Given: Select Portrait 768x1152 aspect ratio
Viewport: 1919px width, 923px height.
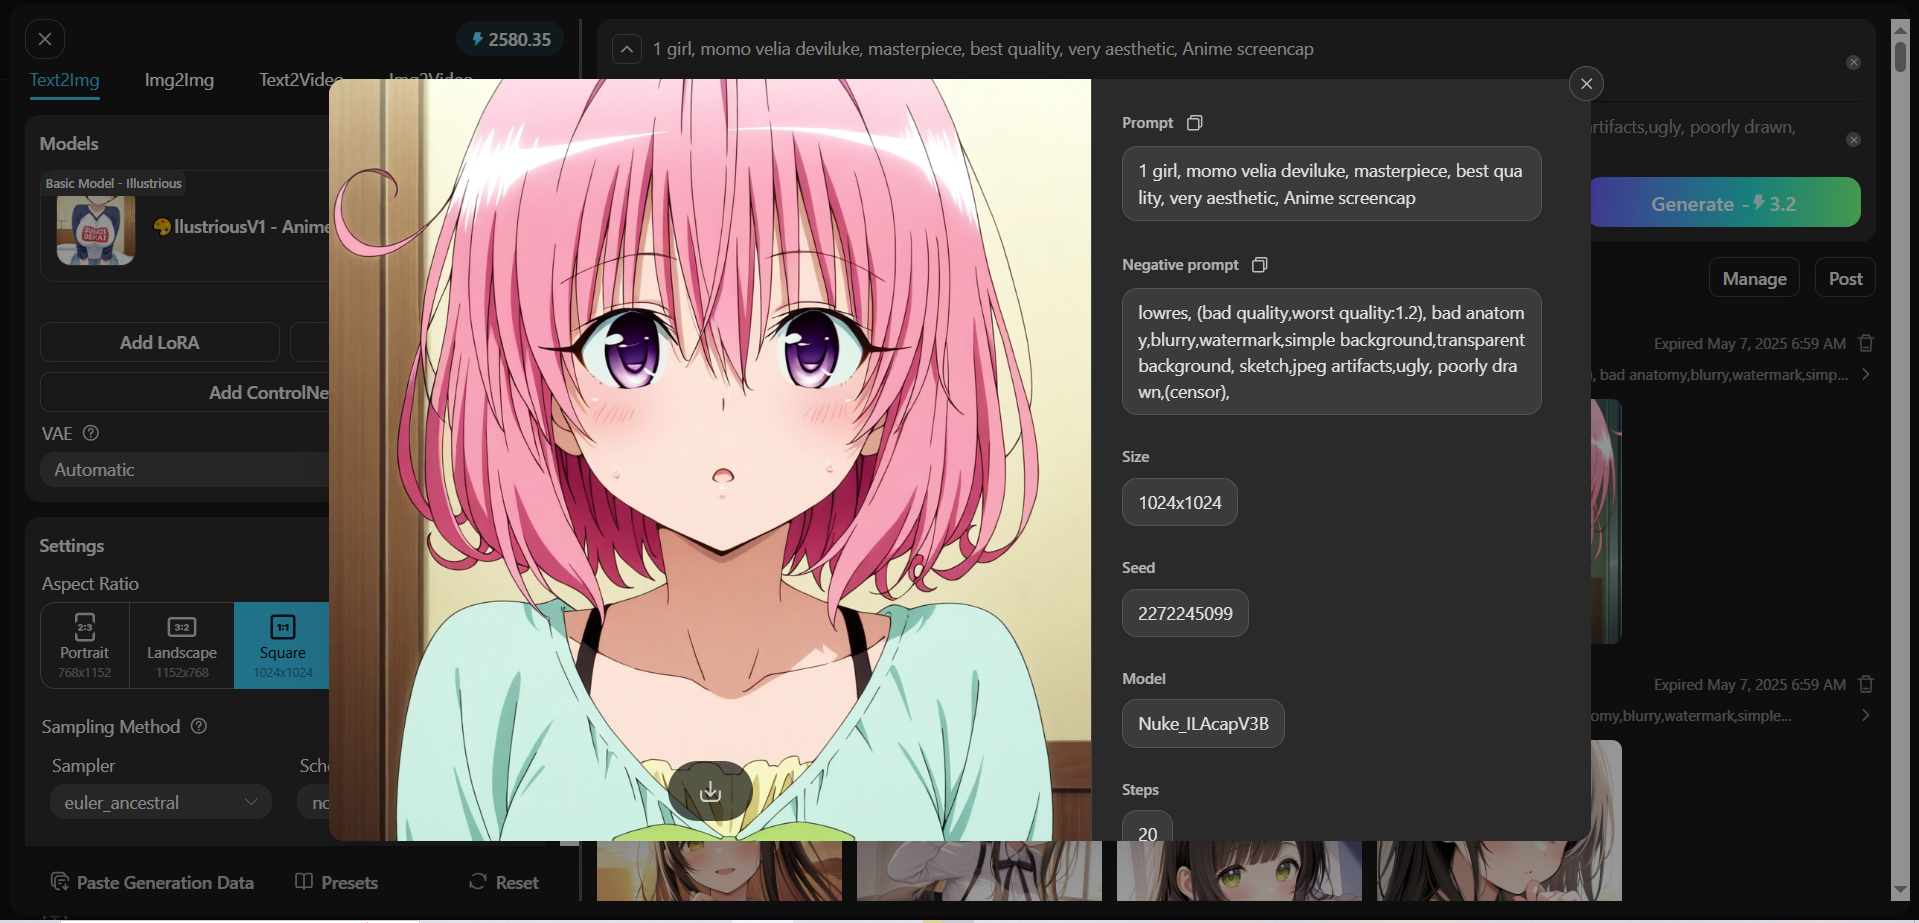Looking at the screenshot, I should point(85,645).
